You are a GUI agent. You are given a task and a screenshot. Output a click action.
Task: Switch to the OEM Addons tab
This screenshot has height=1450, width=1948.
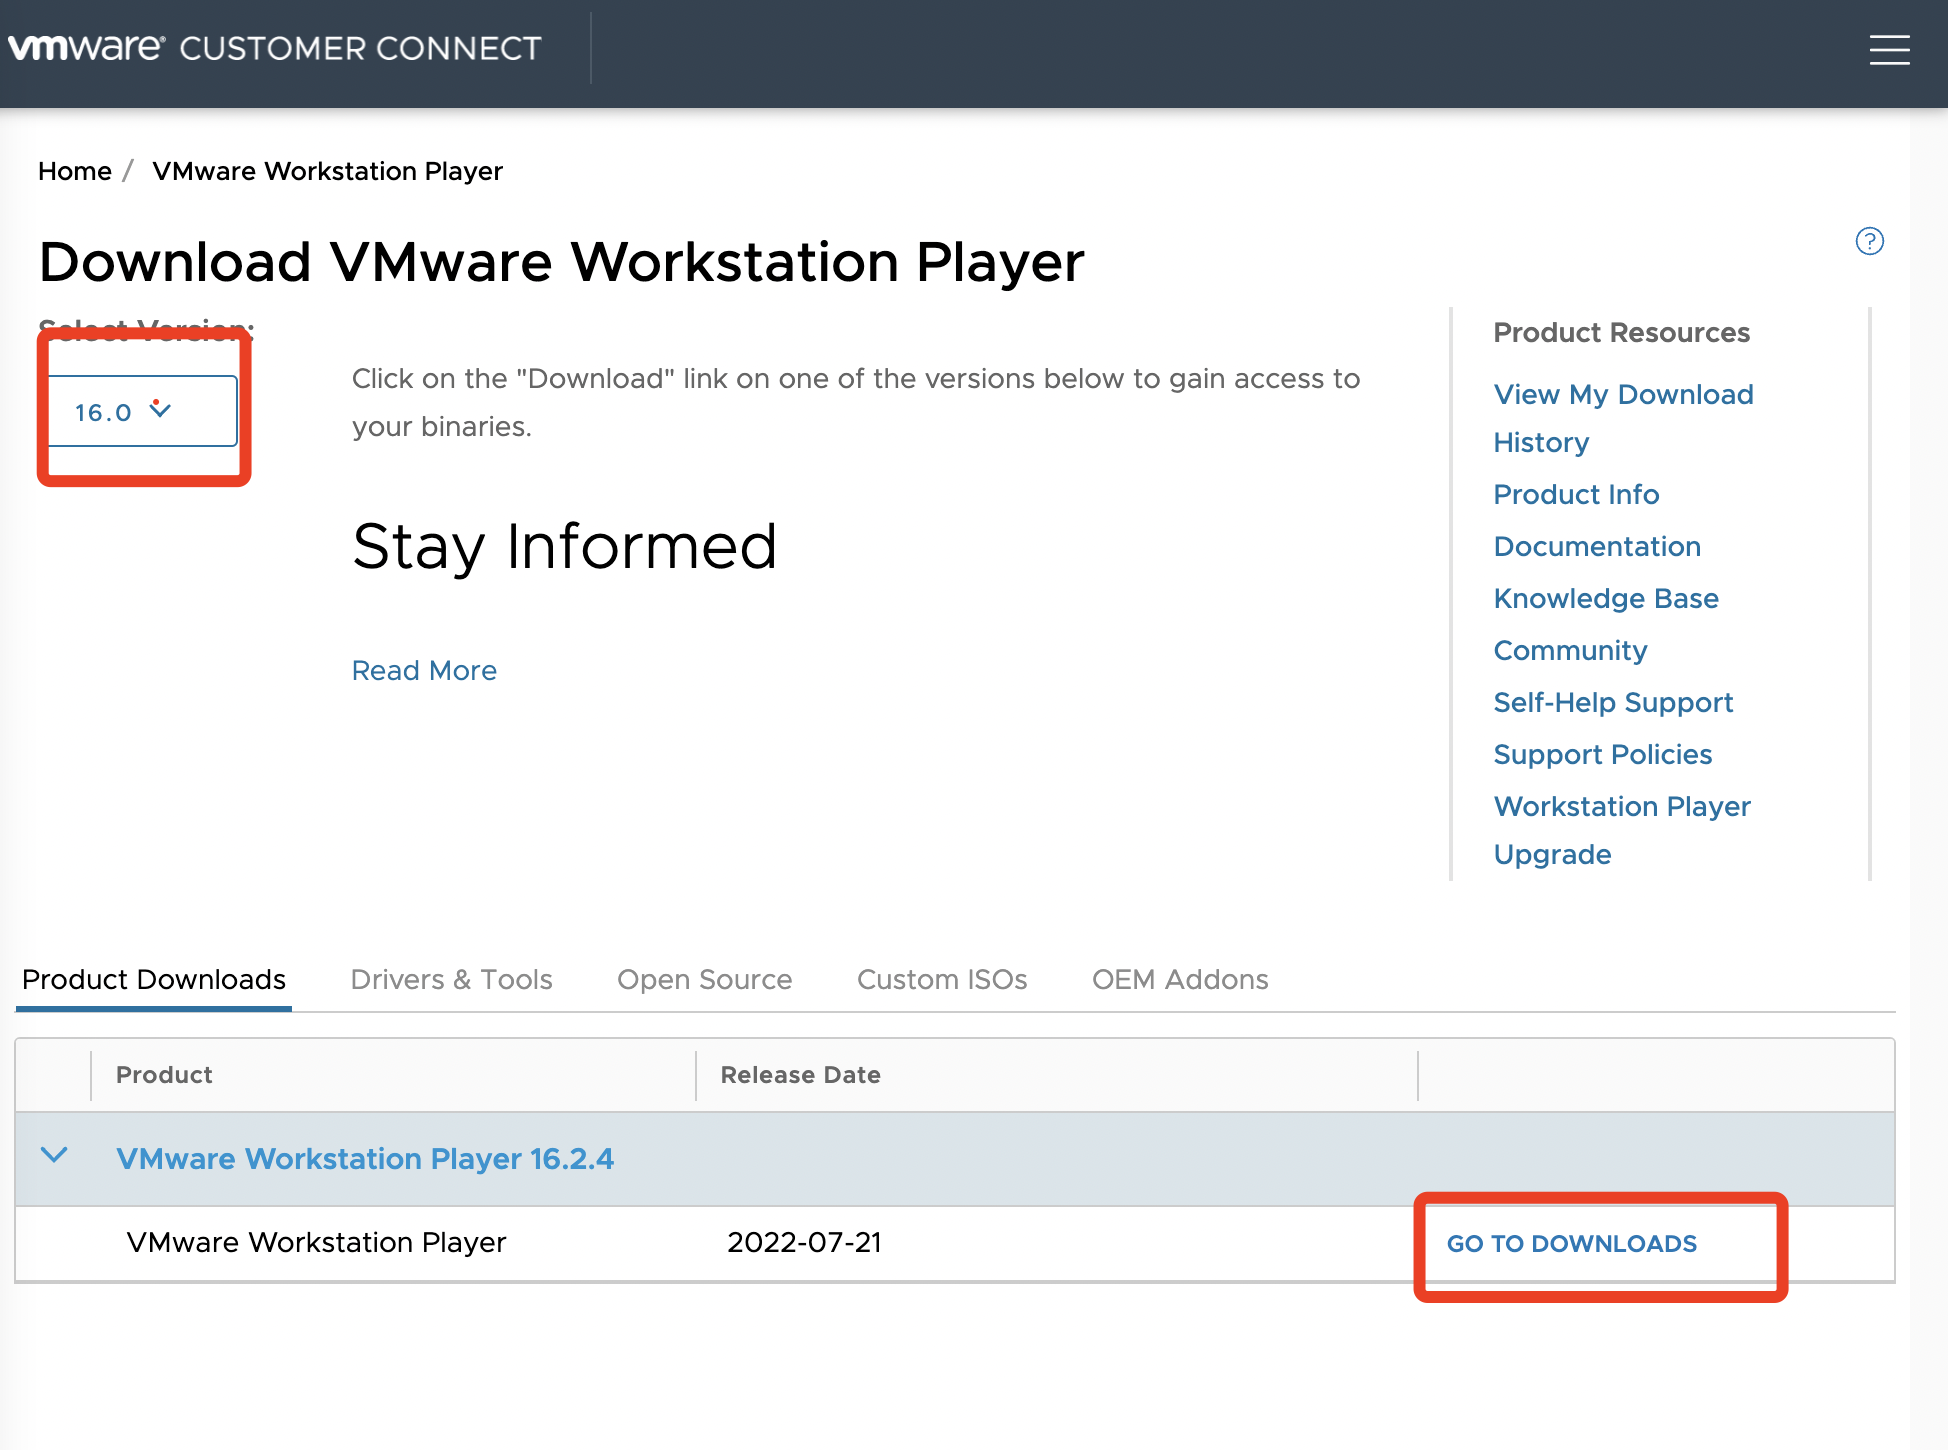pos(1180,979)
